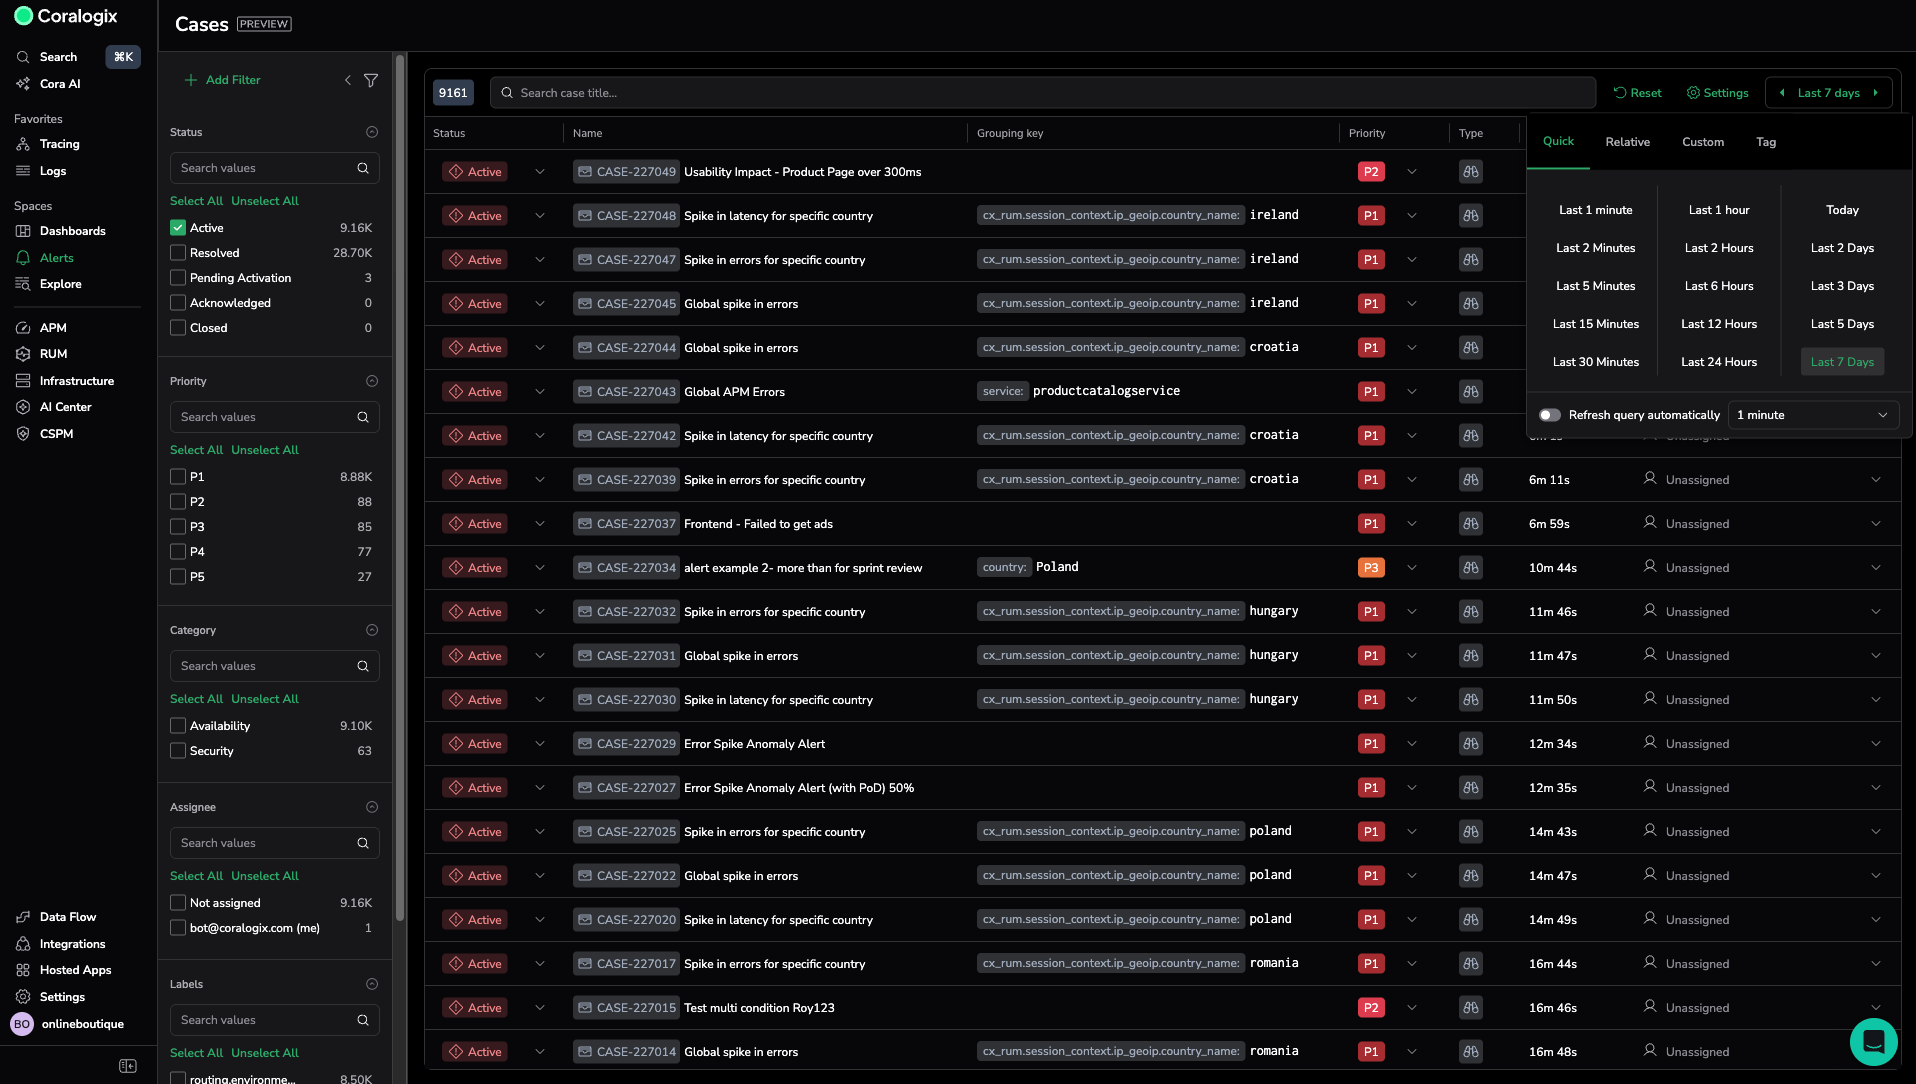Check the Resolved status checkbox
The width and height of the screenshot is (1916, 1084).
click(178, 253)
